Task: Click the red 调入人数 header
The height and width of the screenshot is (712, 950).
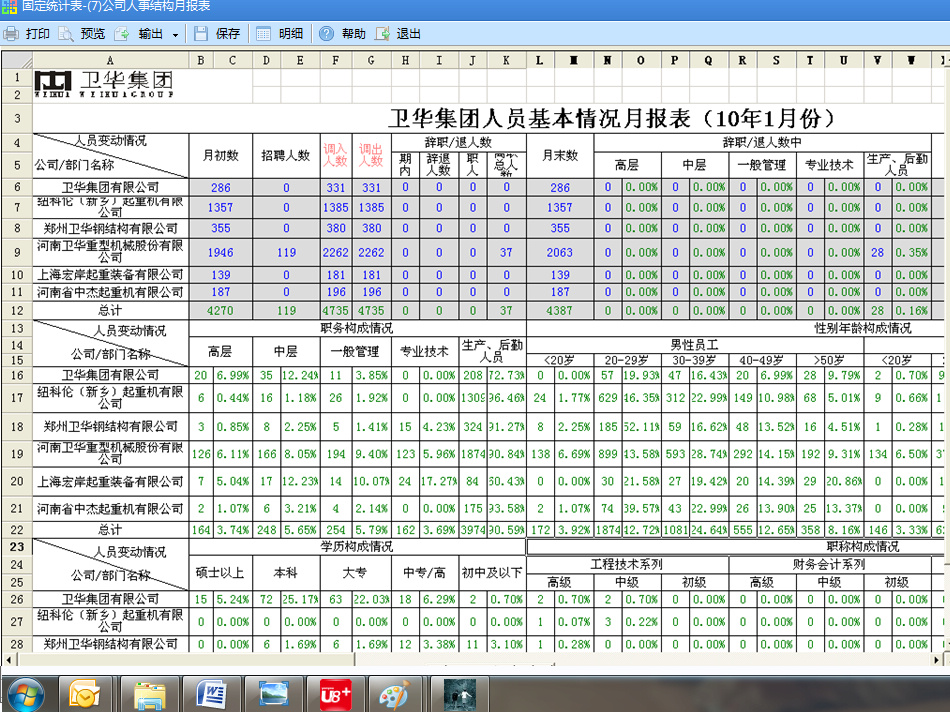Action: (335, 155)
